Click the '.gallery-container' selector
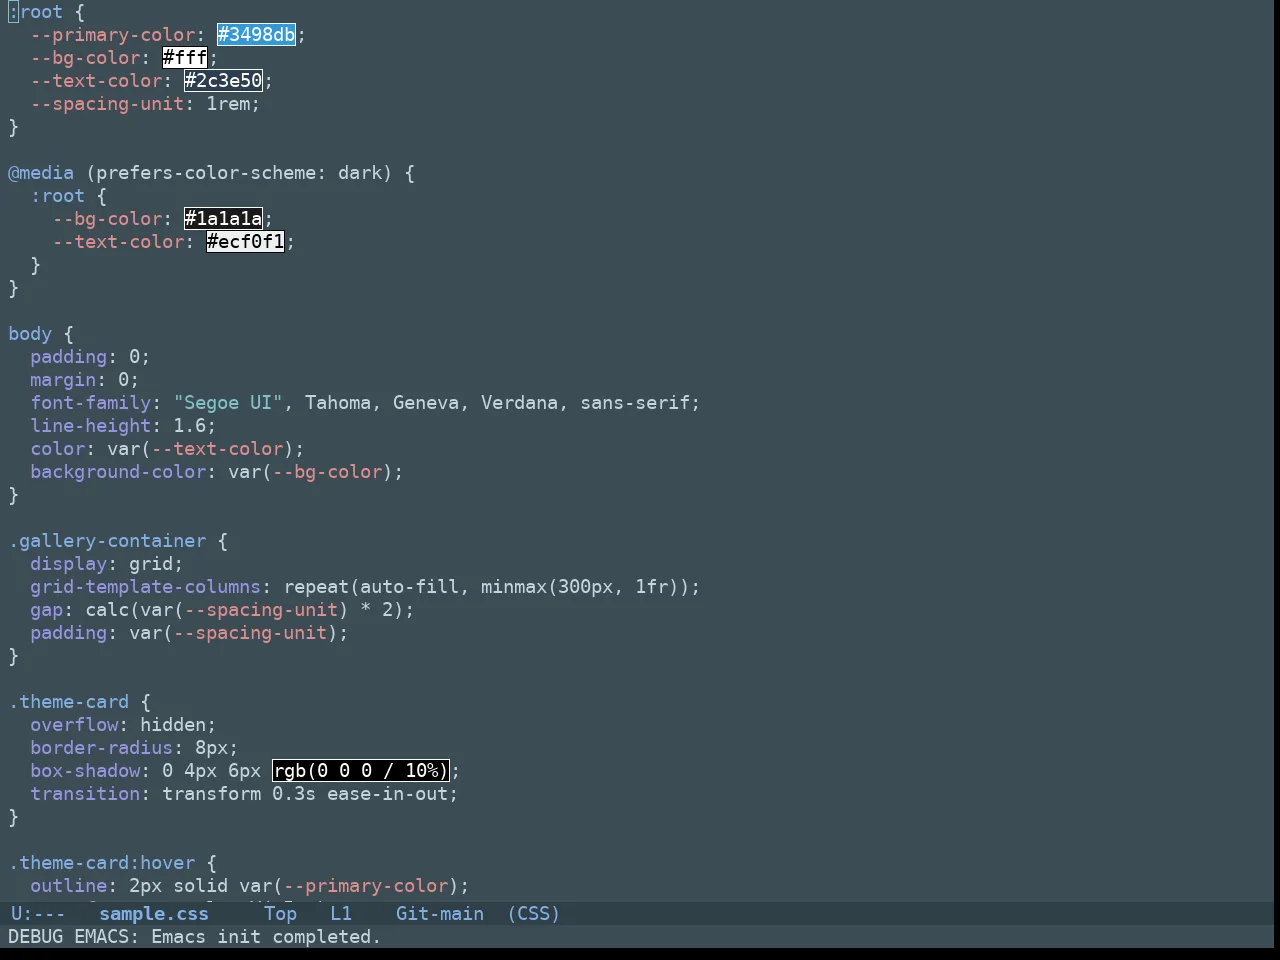The height and width of the screenshot is (960, 1280). click(x=107, y=541)
